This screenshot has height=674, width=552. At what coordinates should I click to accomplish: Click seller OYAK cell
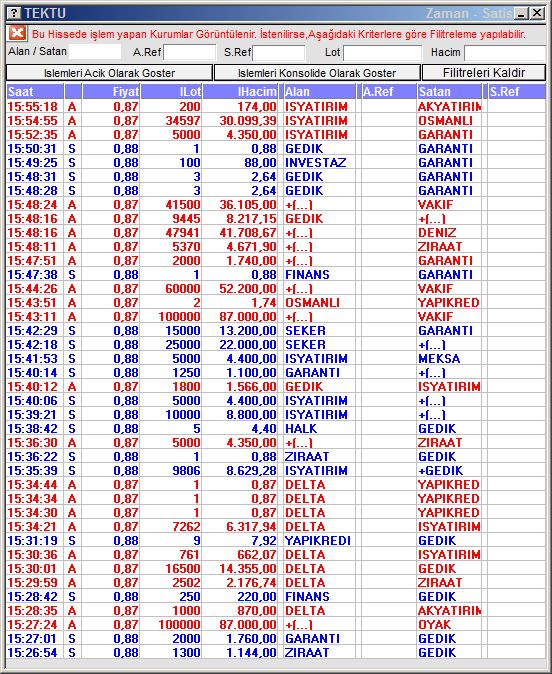click(x=435, y=625)
